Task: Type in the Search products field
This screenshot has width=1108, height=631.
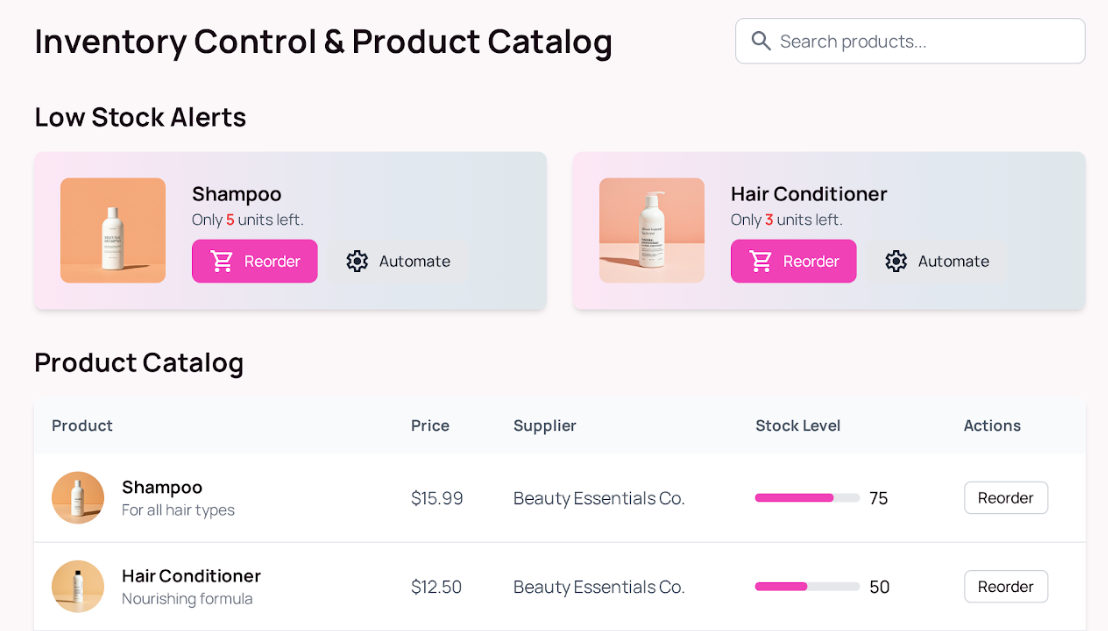Action: click(925, 41)
